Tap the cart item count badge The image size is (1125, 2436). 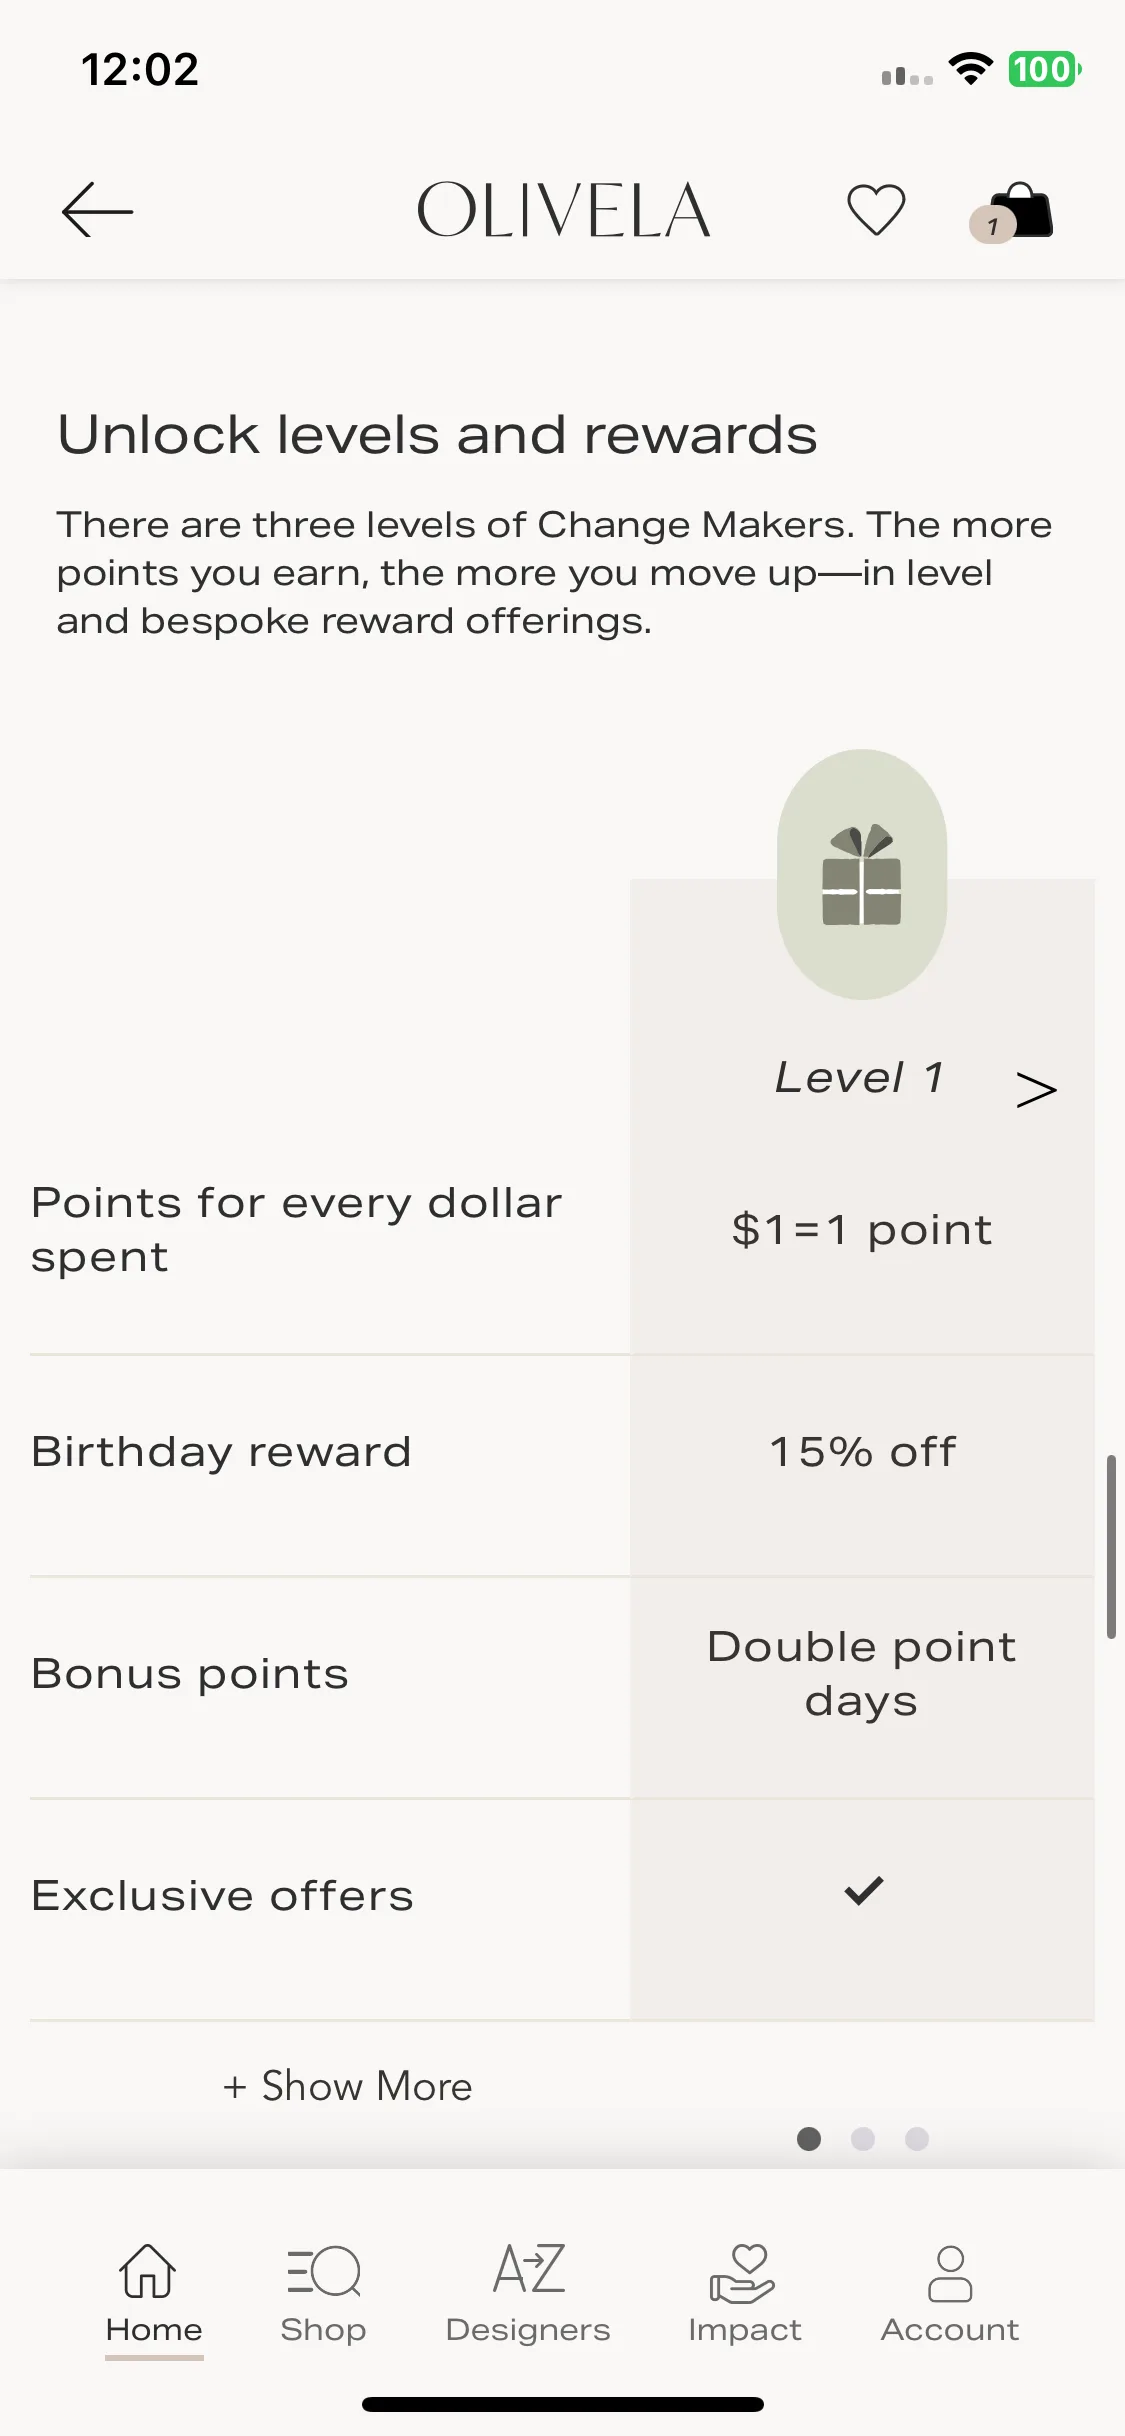pyautogui.click(x=992, y=225)
